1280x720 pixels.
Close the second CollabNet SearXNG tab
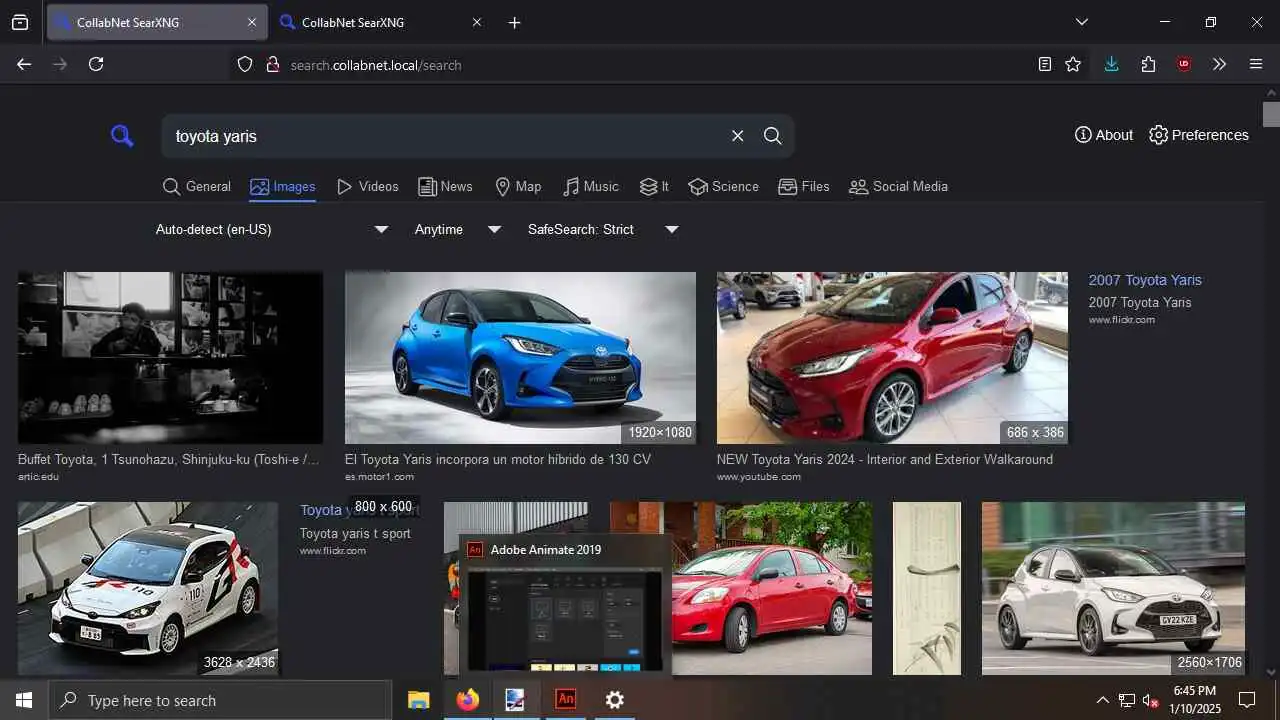coord(476,22)
